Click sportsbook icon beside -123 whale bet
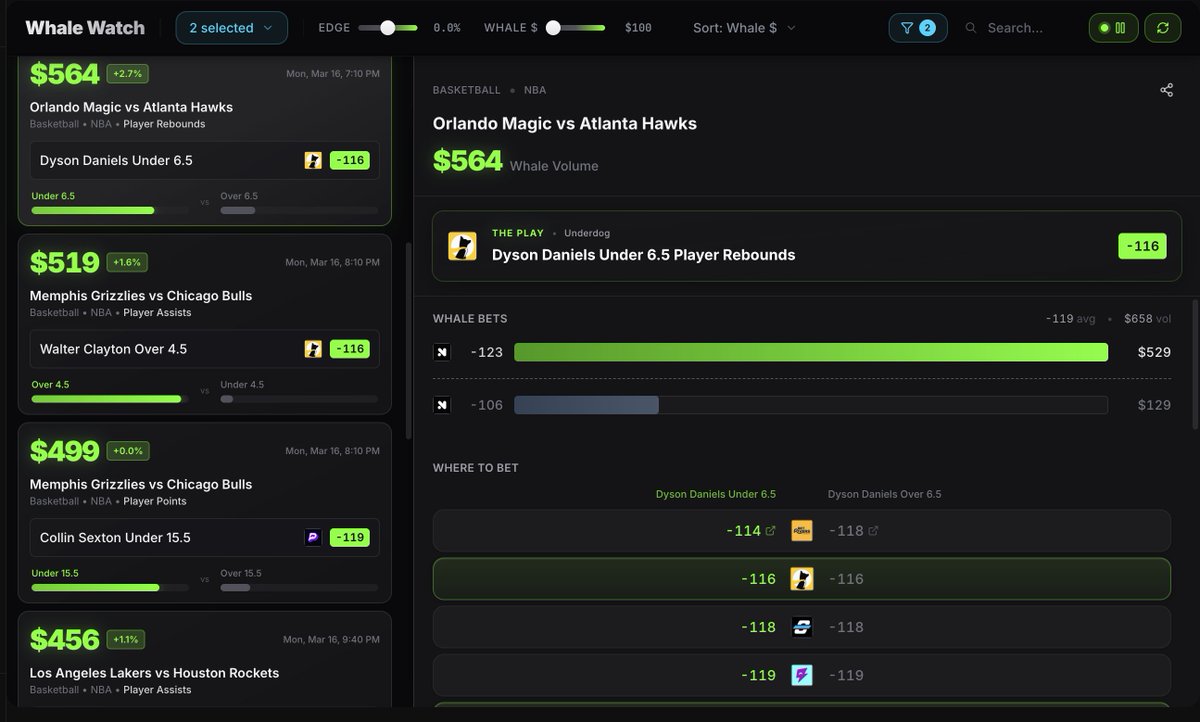 pos(442,352)
